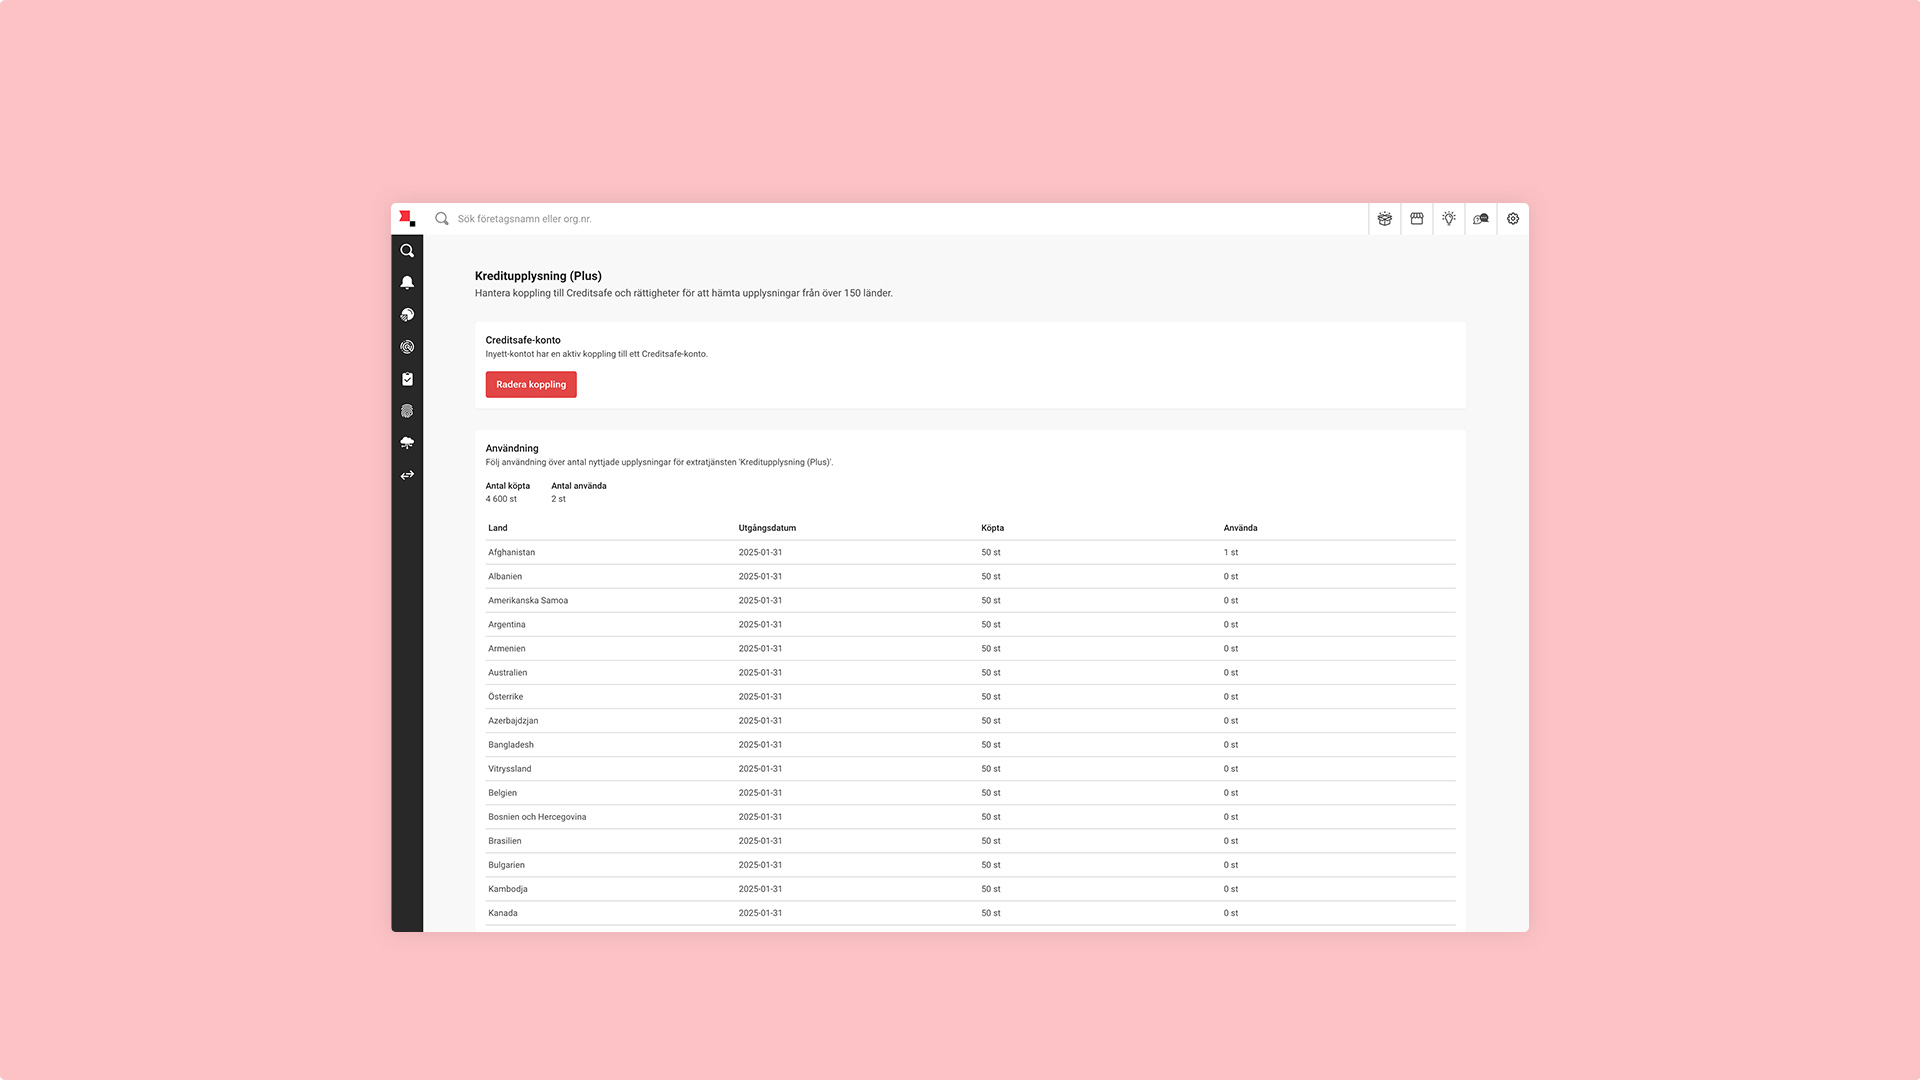Click the Utgångsdatum column header
Viewport: 1920px width, 1080px height.
(767, 528)
